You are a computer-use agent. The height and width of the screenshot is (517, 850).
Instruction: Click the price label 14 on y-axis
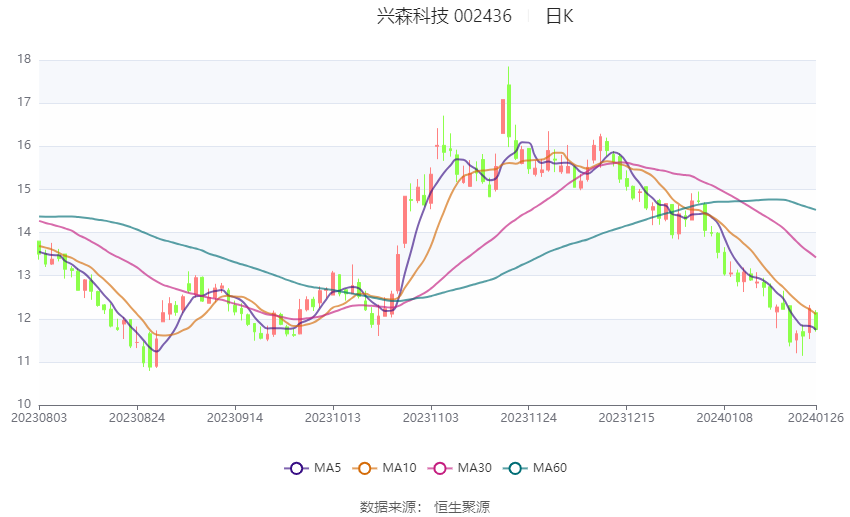coord(24,232)
